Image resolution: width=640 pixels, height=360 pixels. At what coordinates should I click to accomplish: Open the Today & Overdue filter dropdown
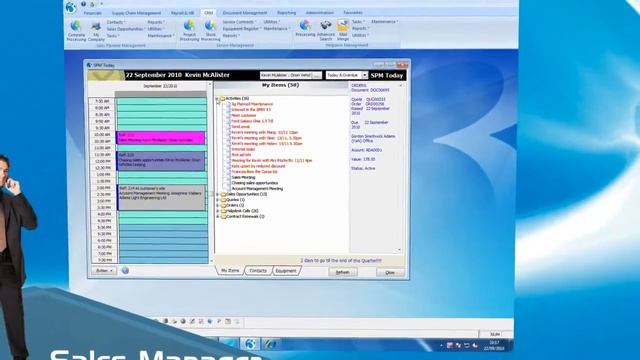[364, 75]
